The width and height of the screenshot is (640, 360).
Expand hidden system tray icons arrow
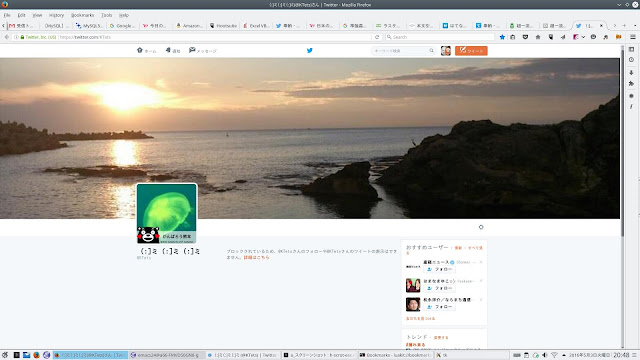point(564,355)
